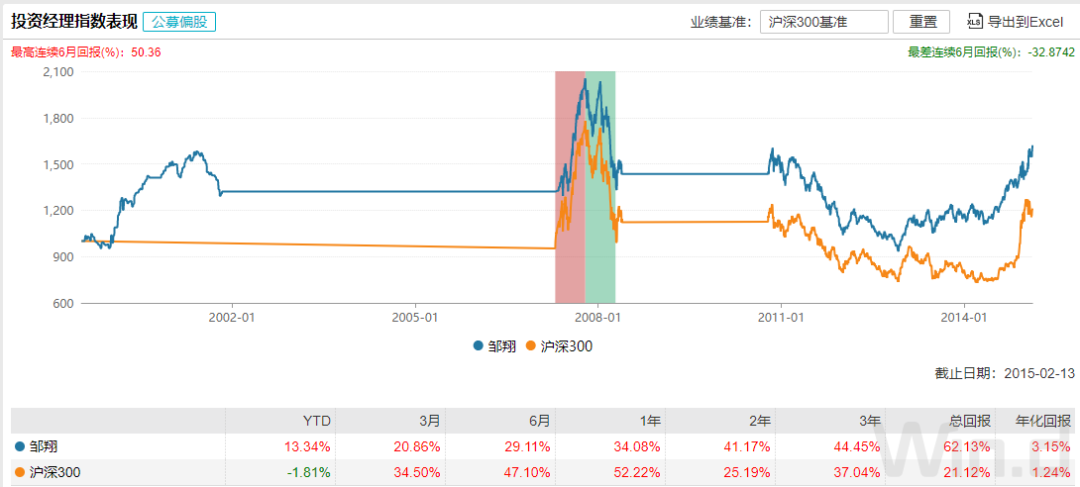Screen dimensions: 1080x487
Task: Toggle the 邹翔 legend series marker
Action: pyautogui.click(x=480, y=347)
